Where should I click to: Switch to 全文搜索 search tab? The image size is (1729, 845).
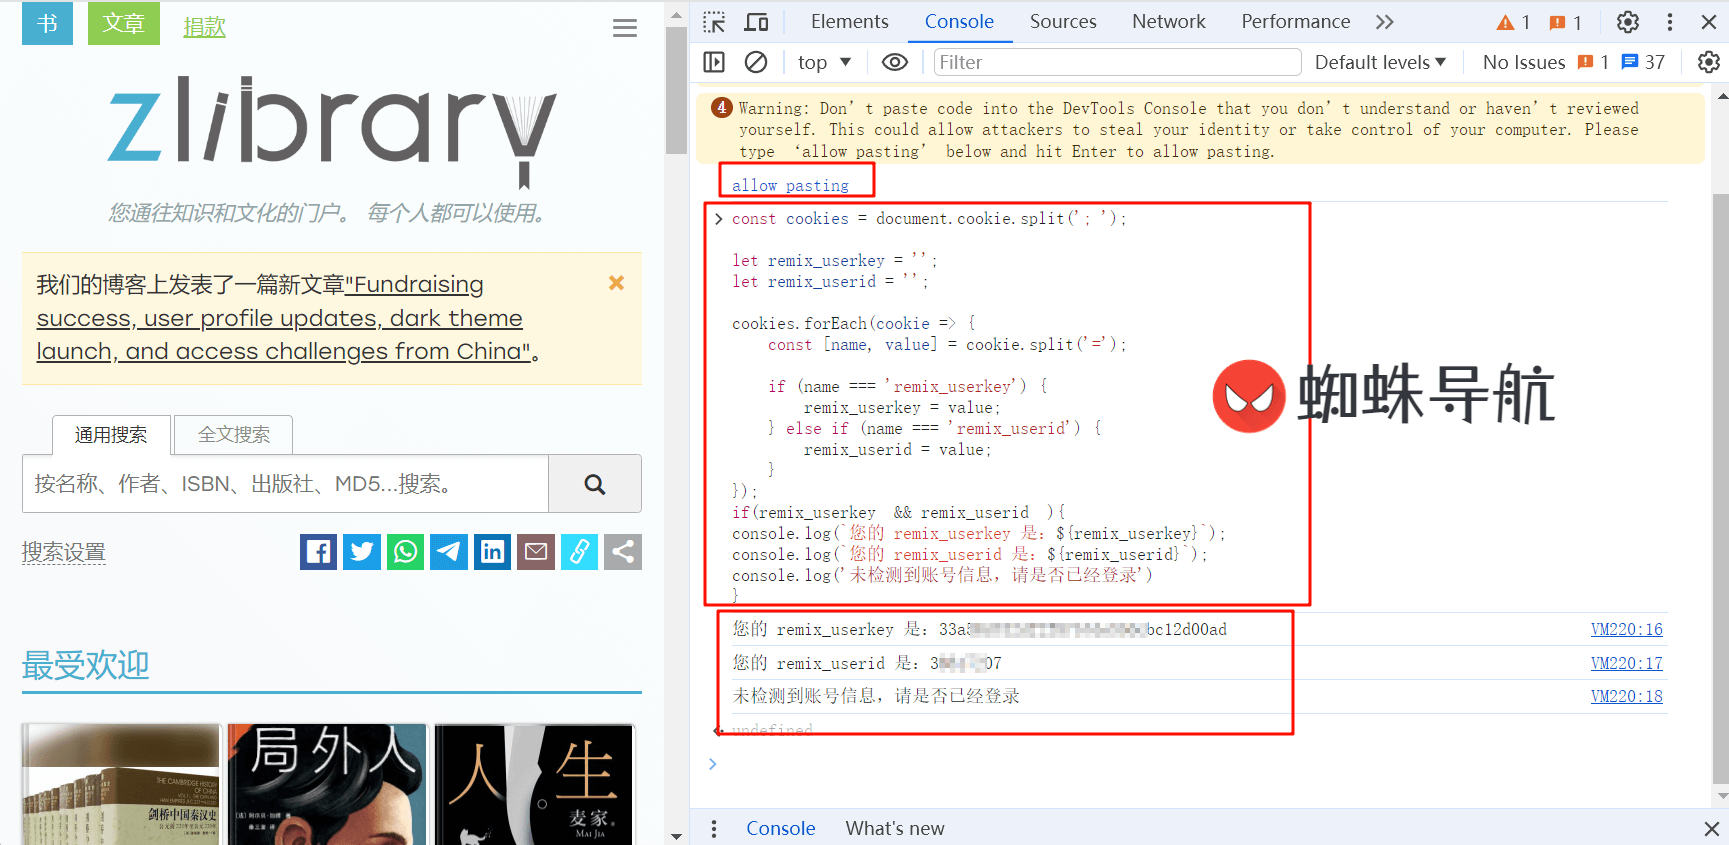pos(234,435)
